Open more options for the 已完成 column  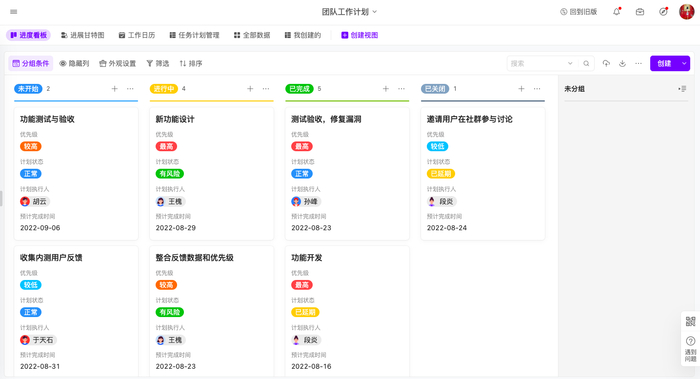(401, 89)
